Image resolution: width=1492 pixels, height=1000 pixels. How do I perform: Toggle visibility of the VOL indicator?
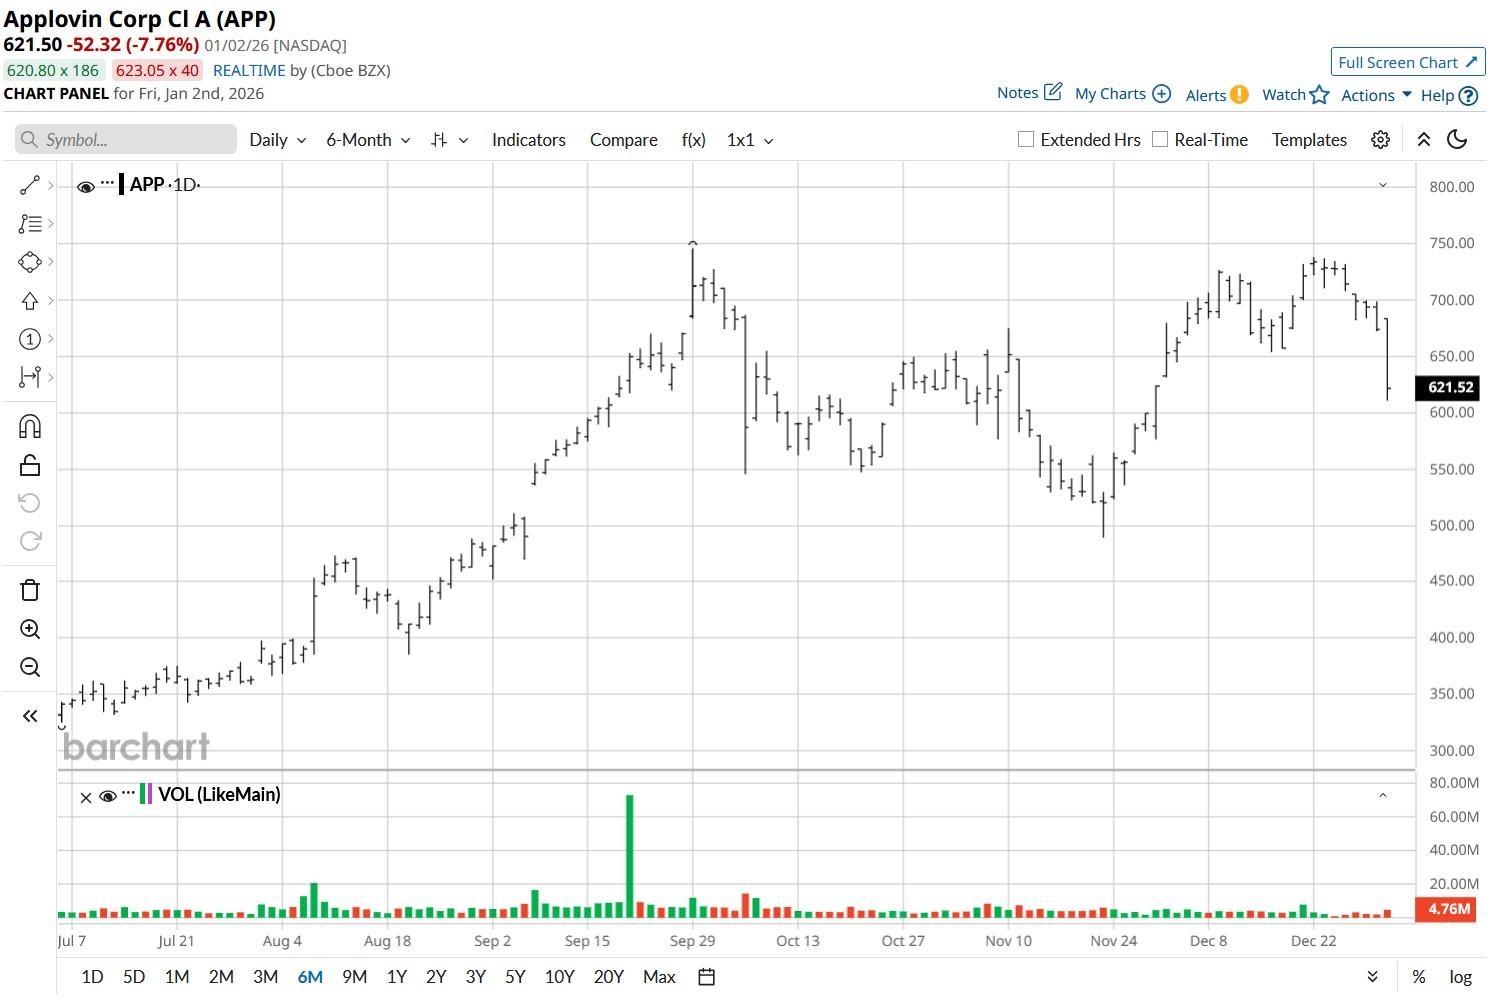click(x=108, y=797)
